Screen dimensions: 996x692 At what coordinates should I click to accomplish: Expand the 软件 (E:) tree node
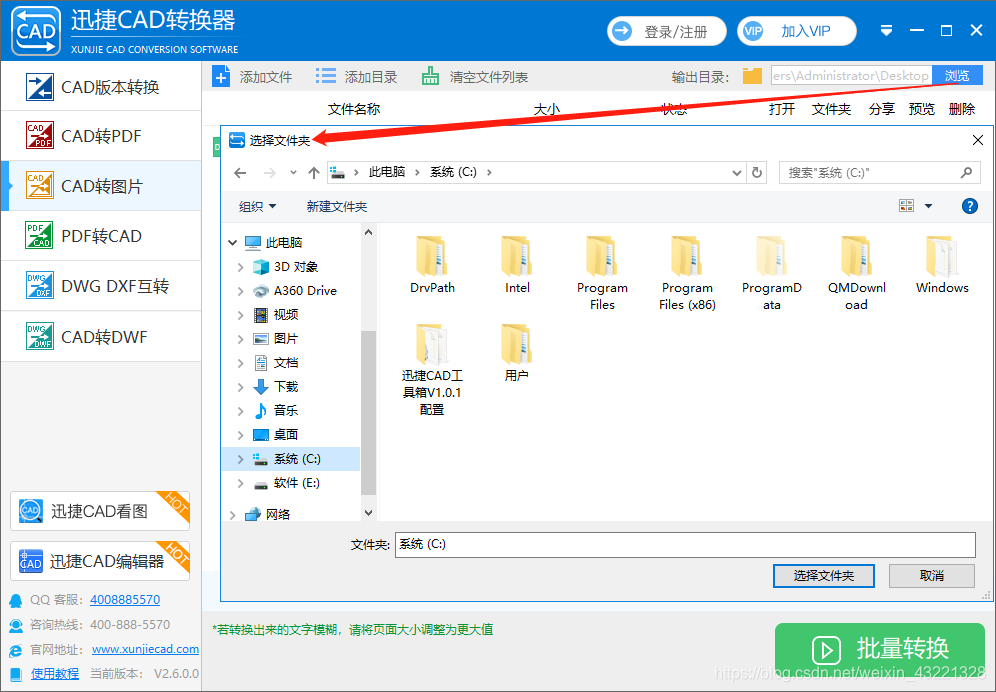(x=240, y=483)
